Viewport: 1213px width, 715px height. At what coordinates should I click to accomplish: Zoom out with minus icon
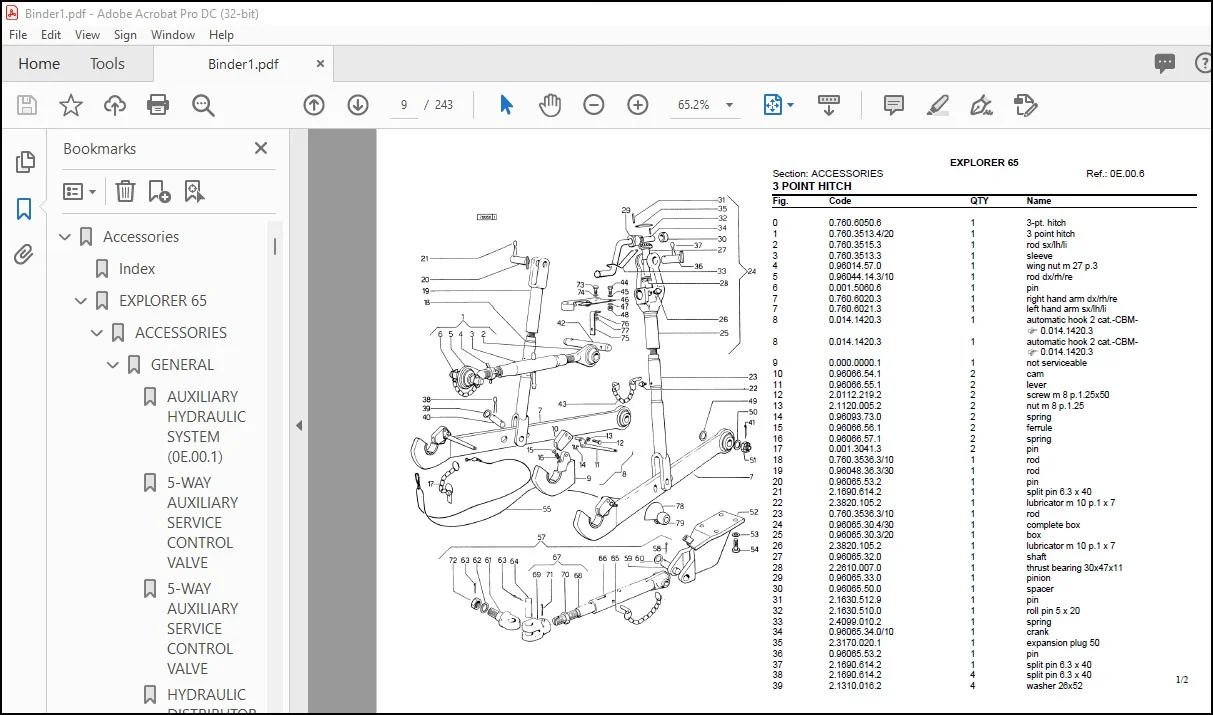click(x=594, y=105)
